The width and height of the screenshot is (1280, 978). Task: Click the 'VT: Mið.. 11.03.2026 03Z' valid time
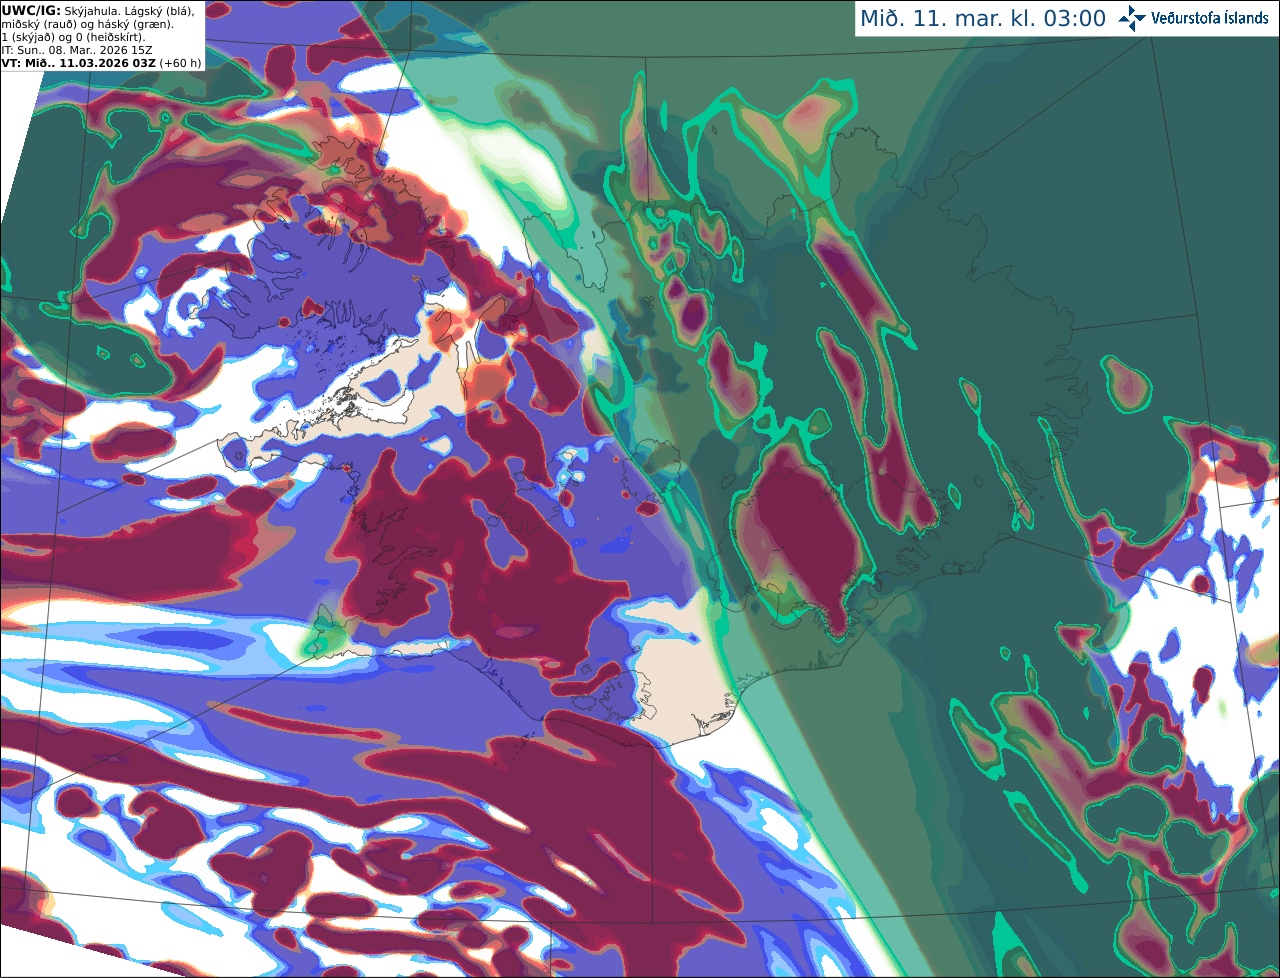pyautogui.click(x=78, y=63)
